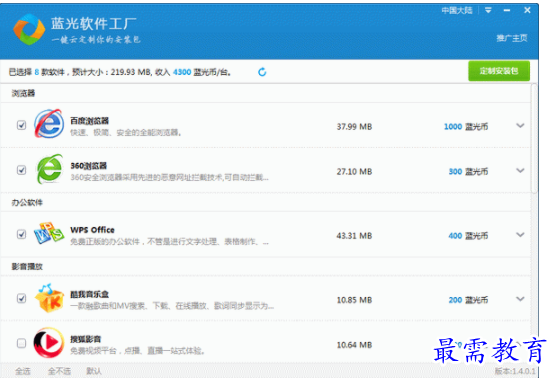Click the 搜狐影音 app icon
This screenshot has height=382, width=555.
click(49, 343)
